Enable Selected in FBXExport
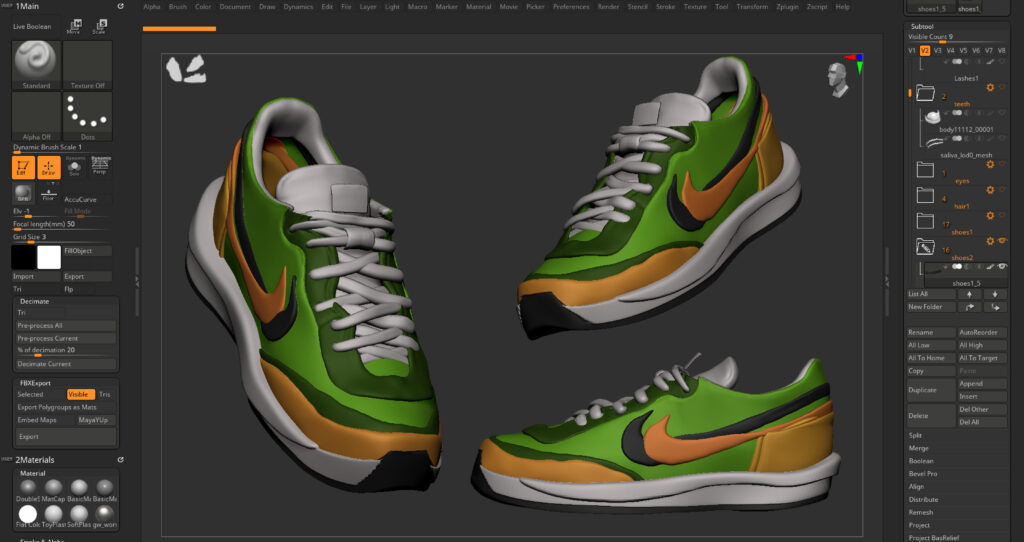Image resolution: width=1024 pixels, height=542 pixels. coord(40,394)
